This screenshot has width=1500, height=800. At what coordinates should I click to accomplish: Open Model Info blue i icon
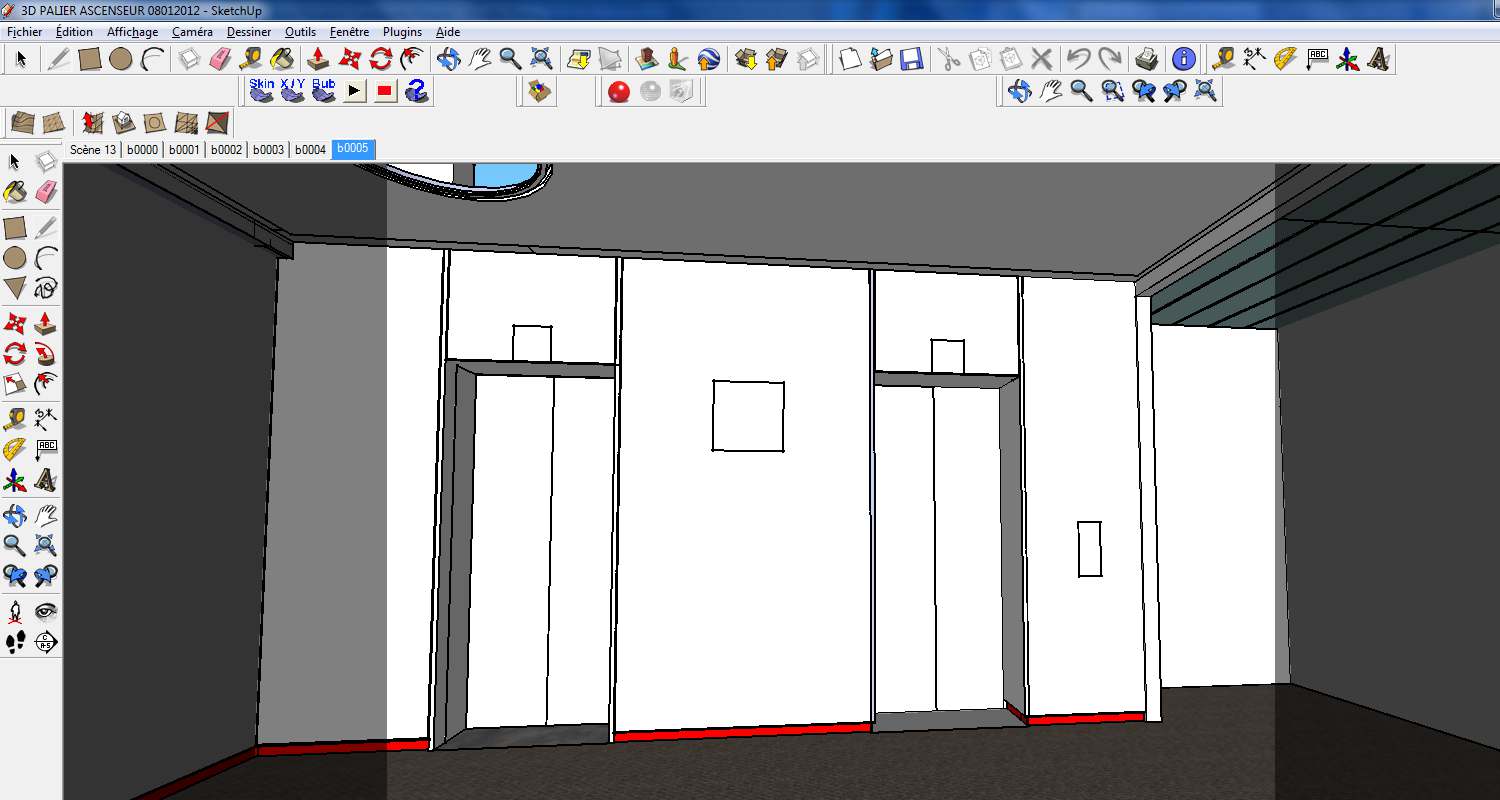click(x=1184, y=59)
